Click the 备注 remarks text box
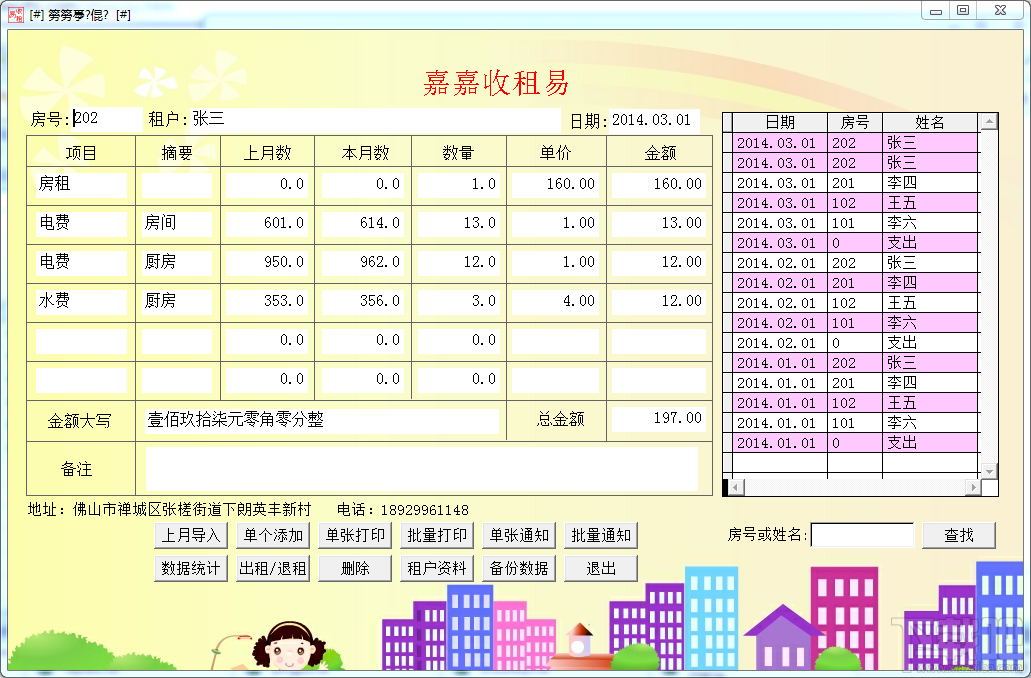 (x=421, y=469)
